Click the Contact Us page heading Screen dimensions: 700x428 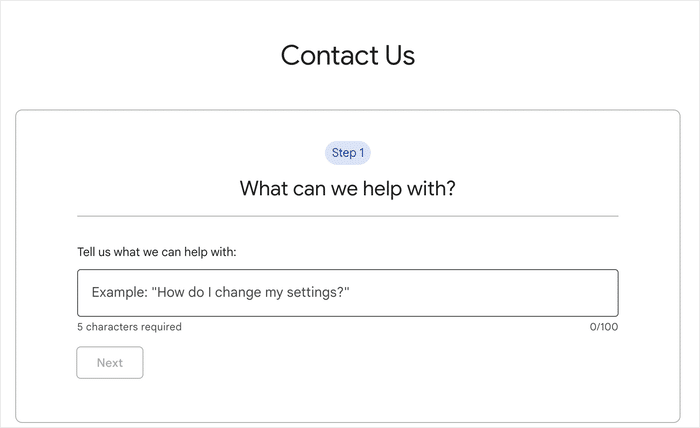click(348, 55)
